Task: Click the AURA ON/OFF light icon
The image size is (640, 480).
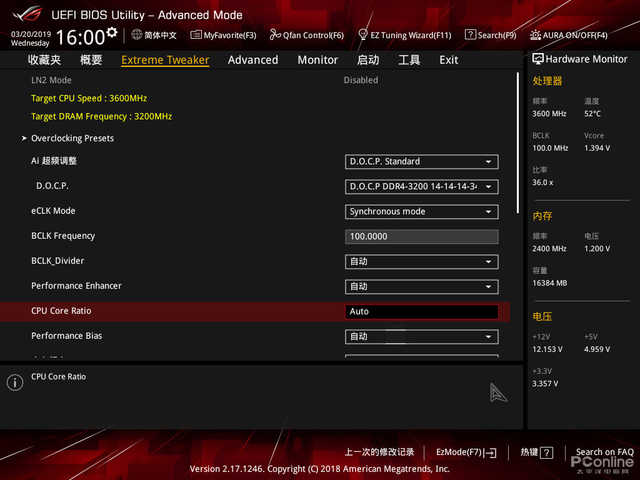Action: point(535,35)
